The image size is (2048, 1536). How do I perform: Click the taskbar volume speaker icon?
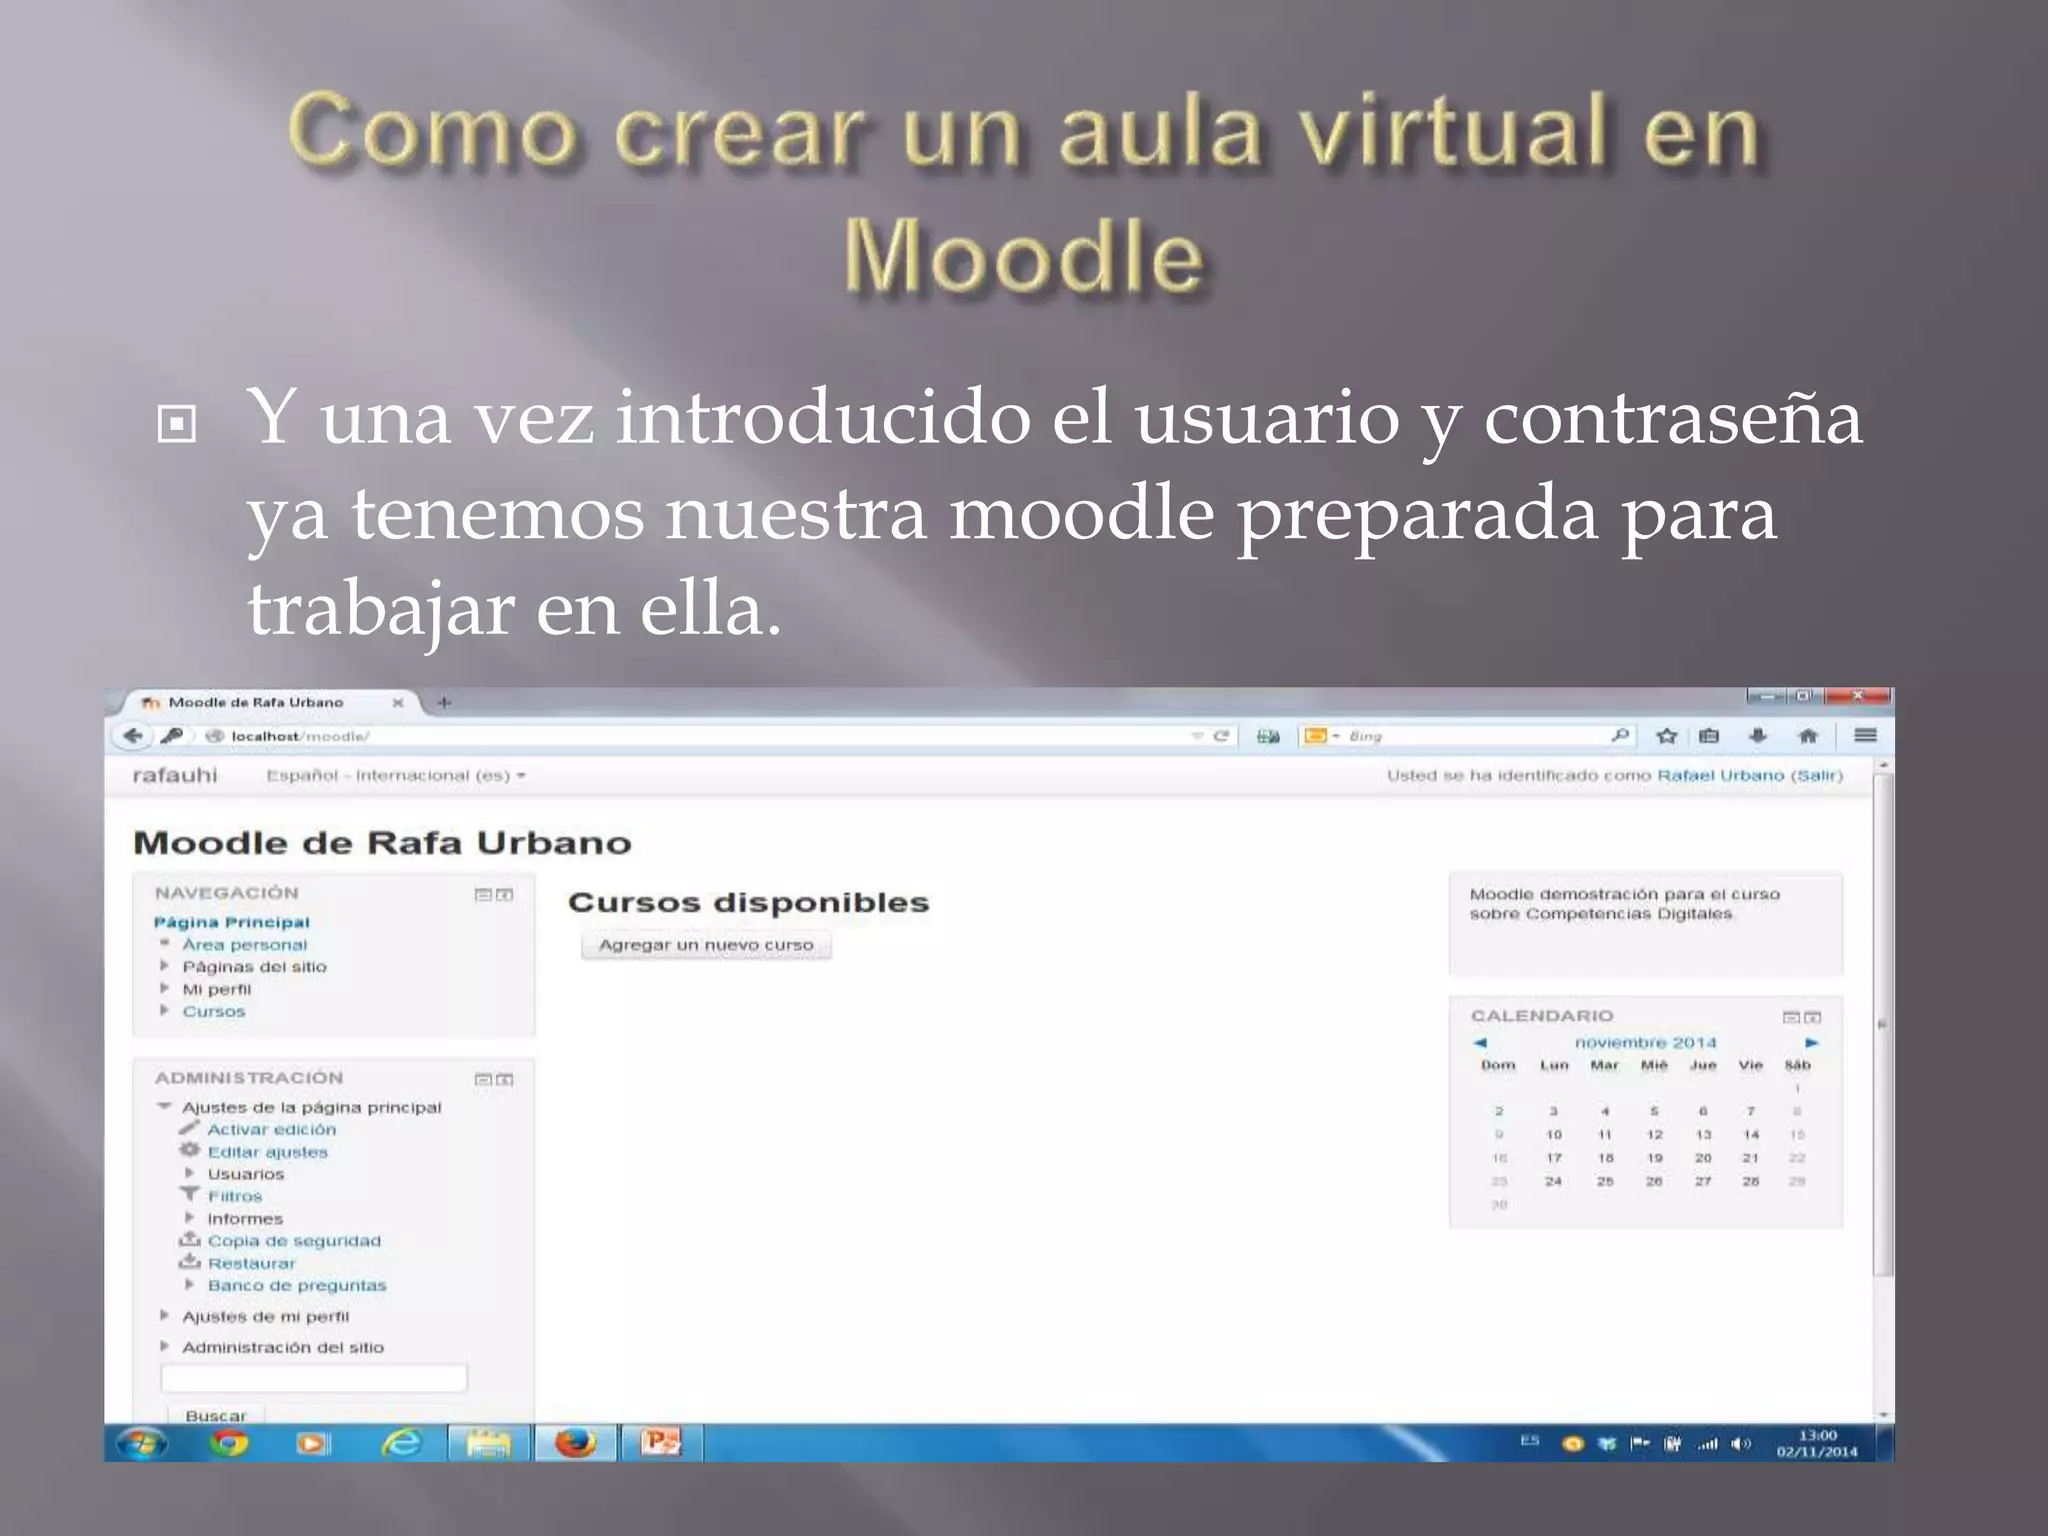click(x=1741, y=1443)
